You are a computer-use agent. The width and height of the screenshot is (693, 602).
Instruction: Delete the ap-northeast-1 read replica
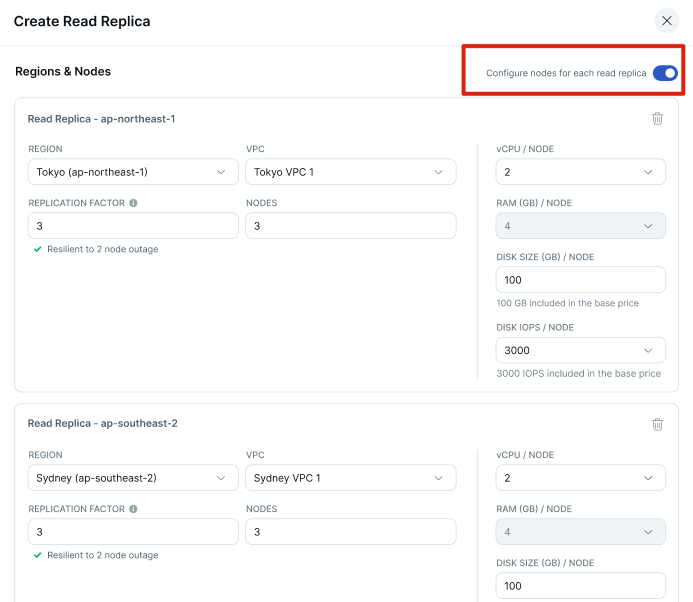point(657,119)
